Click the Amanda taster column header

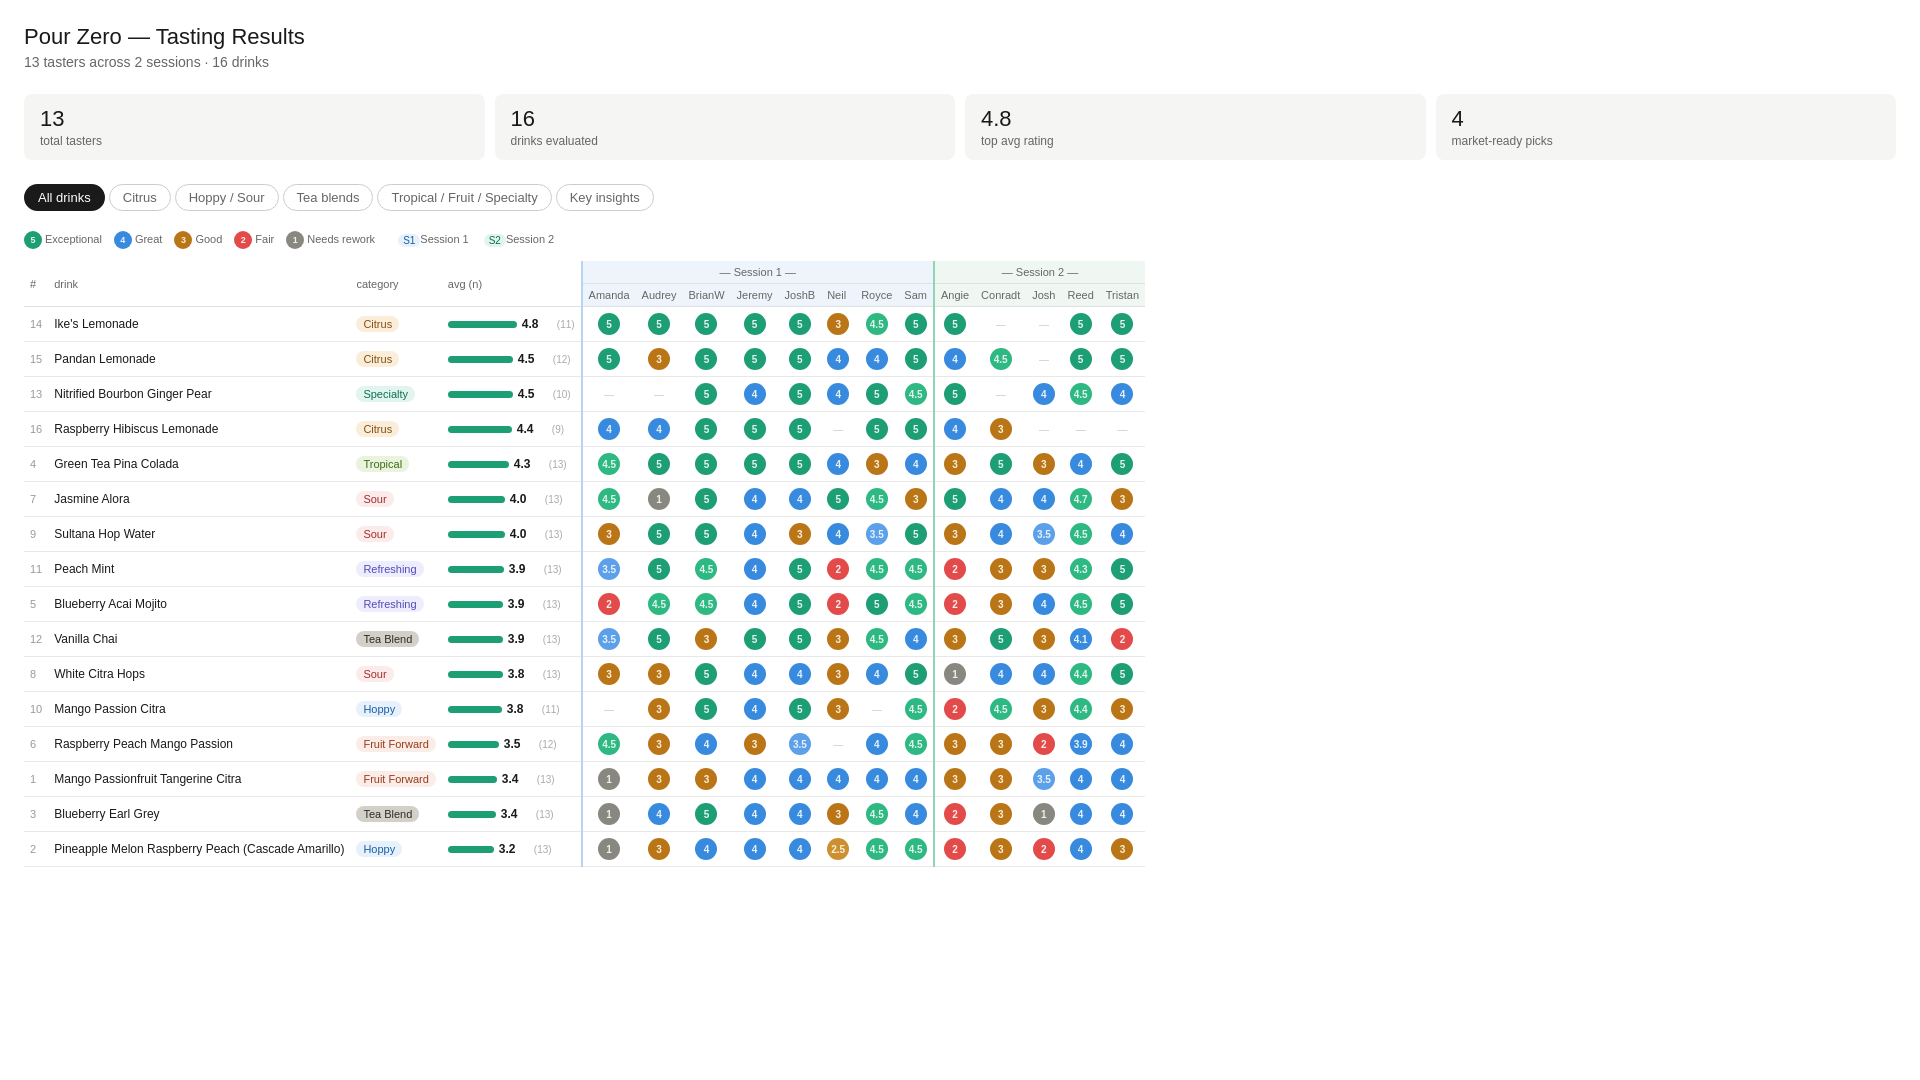point(609,295)
